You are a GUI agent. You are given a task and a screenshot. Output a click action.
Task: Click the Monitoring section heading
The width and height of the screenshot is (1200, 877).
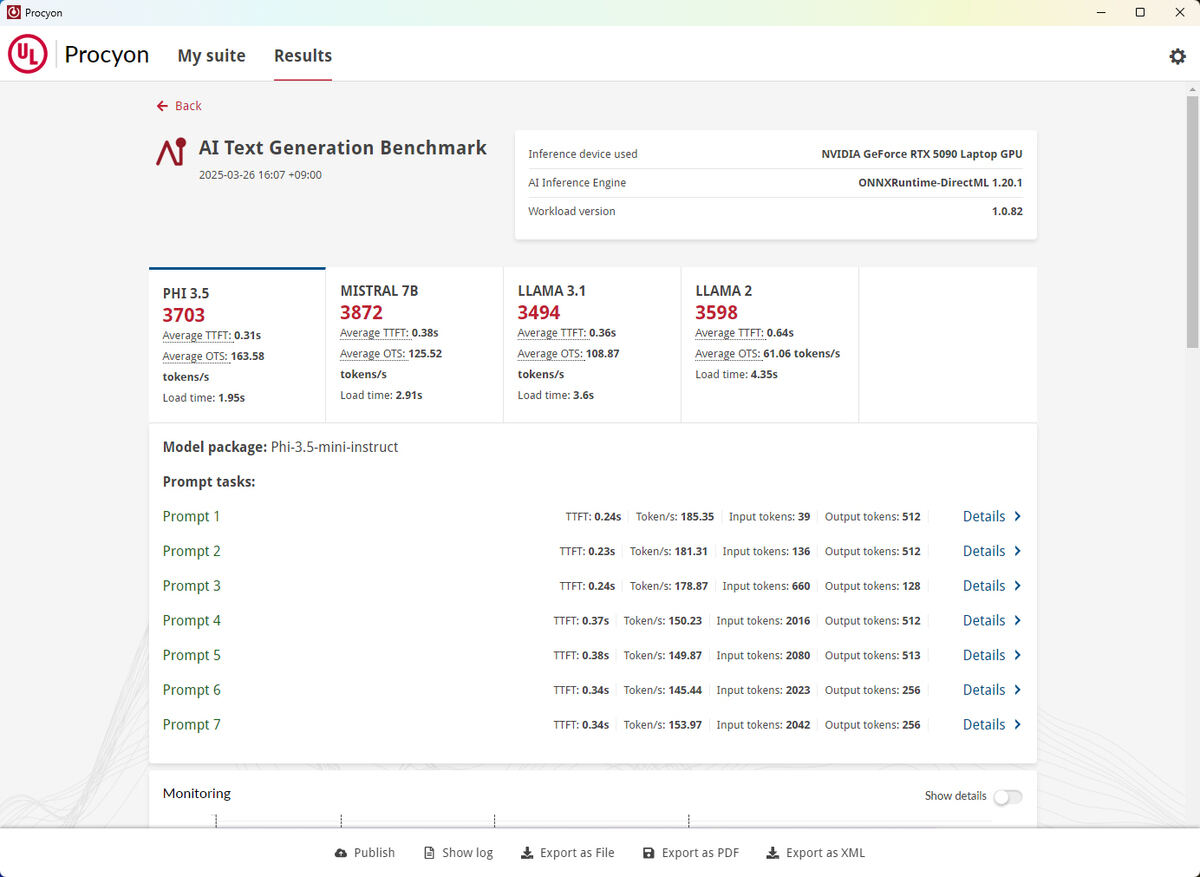[197, 794]
